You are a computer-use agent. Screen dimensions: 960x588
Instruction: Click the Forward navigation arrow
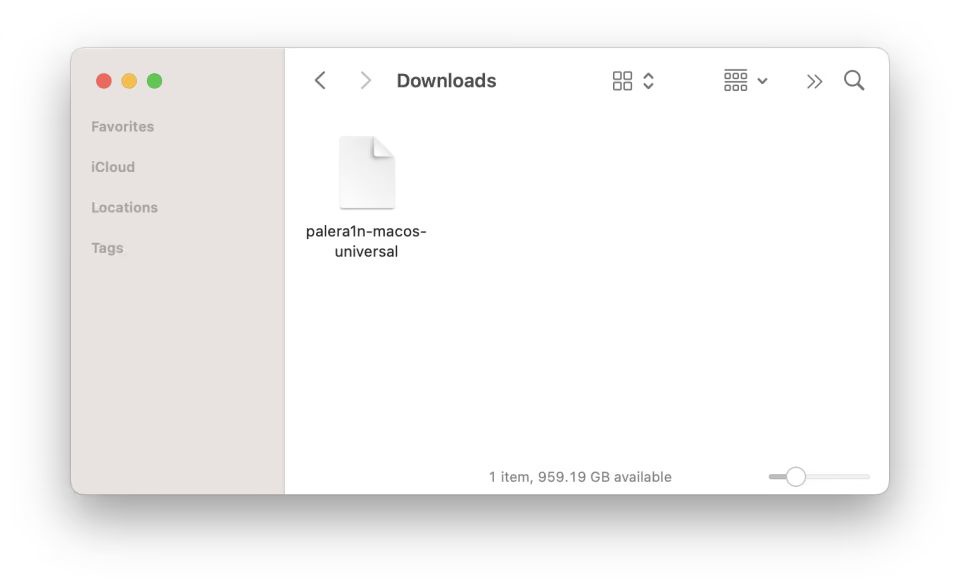366,80
